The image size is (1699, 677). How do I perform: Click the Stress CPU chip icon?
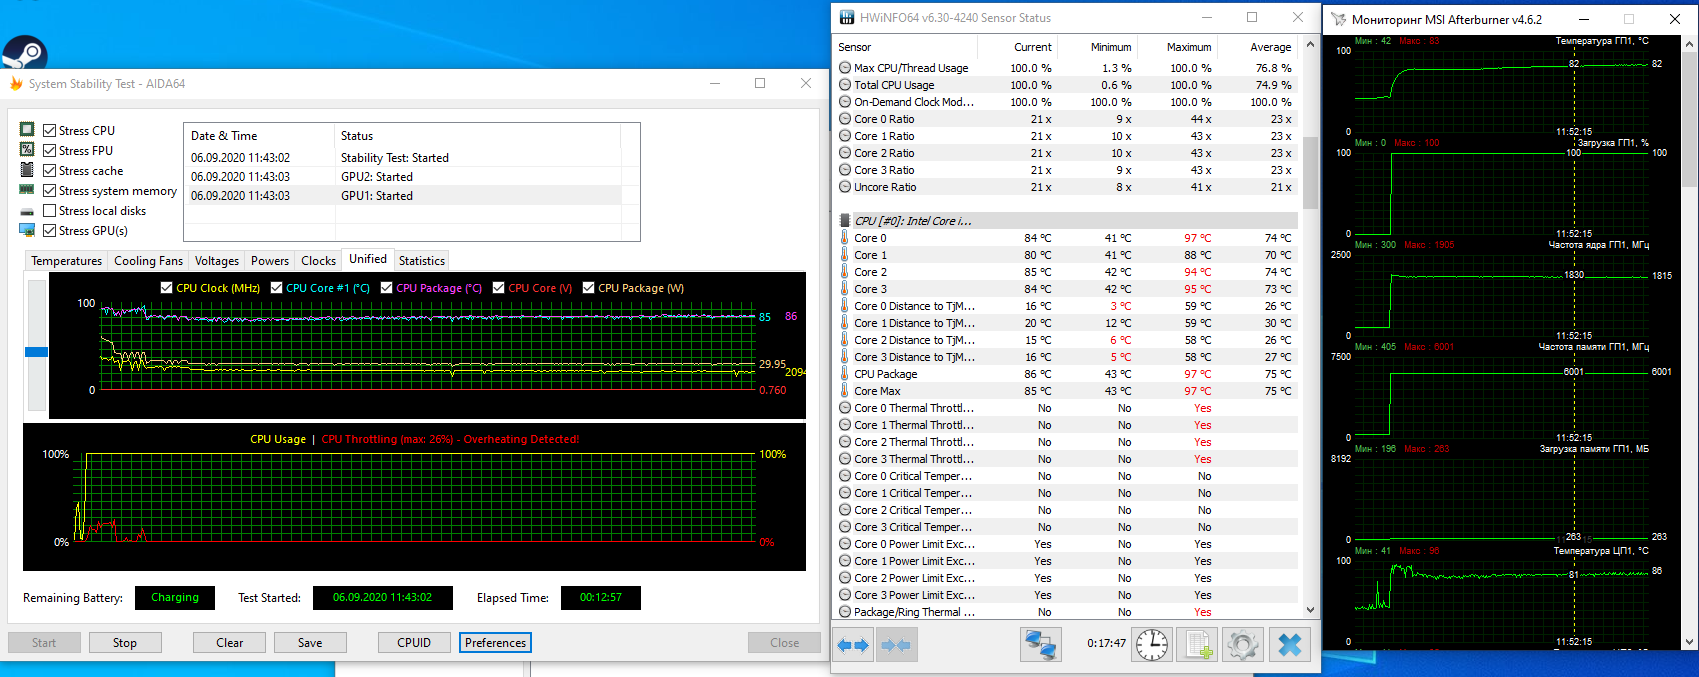(27, 130)
